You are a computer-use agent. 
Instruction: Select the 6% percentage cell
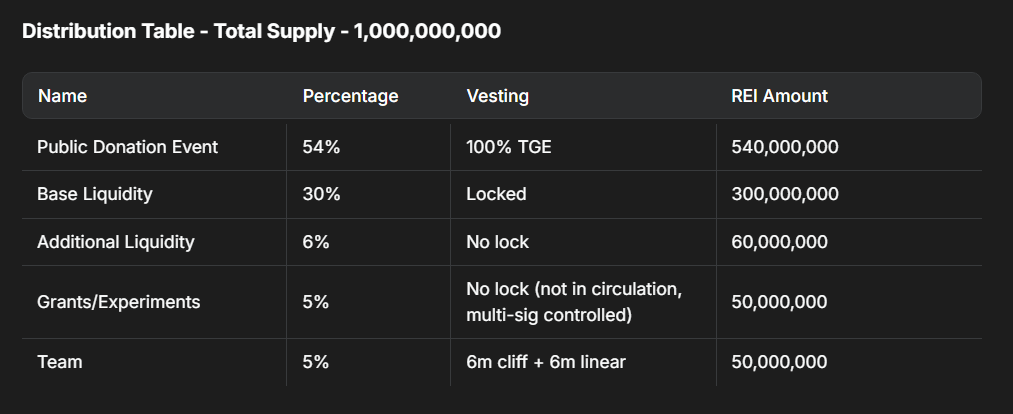tap(316, 242)
